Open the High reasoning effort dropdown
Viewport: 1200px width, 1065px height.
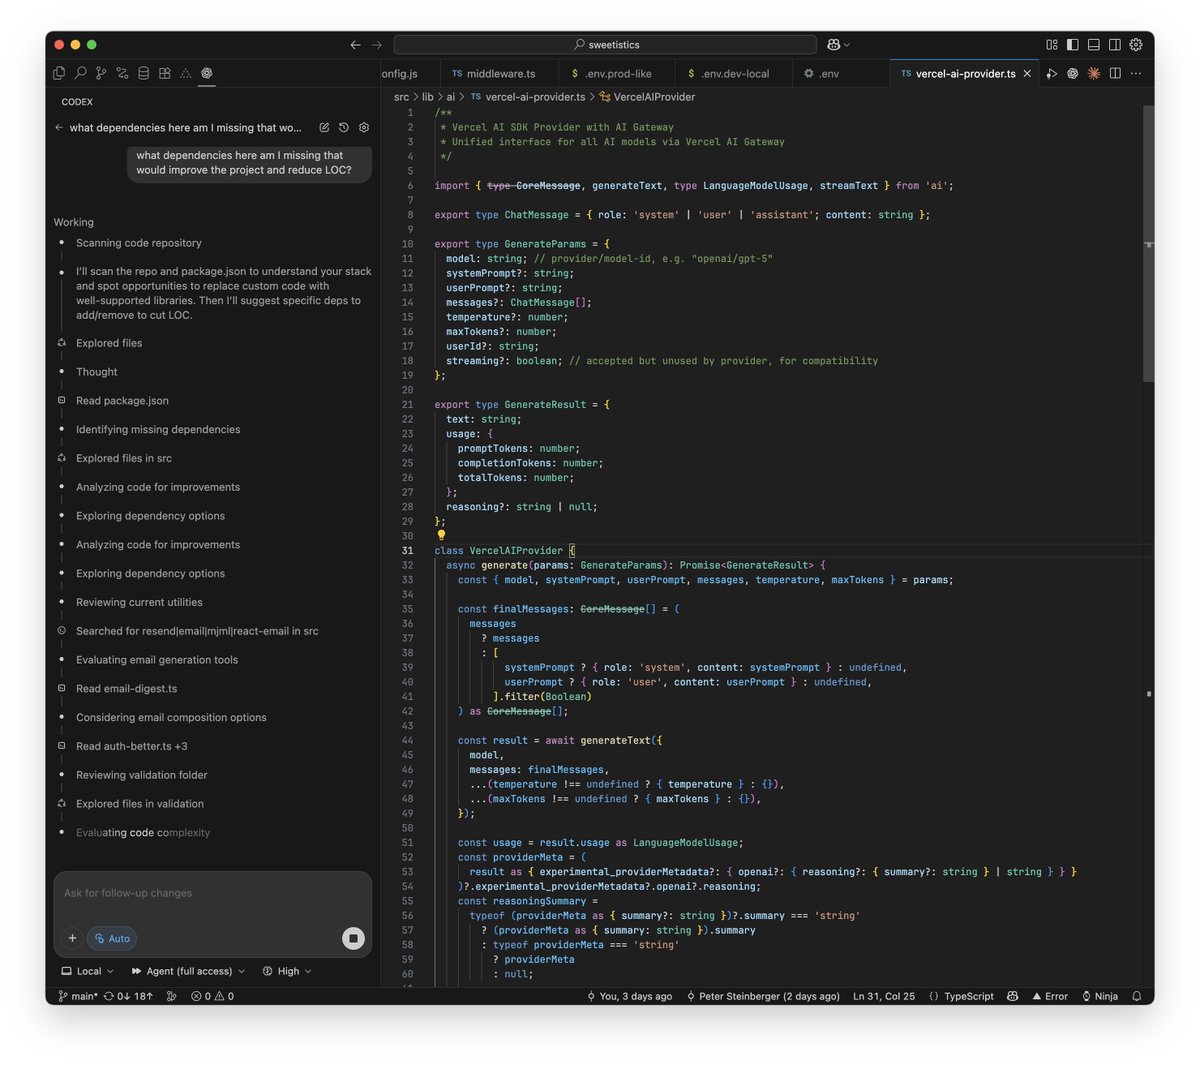[287, 971]
